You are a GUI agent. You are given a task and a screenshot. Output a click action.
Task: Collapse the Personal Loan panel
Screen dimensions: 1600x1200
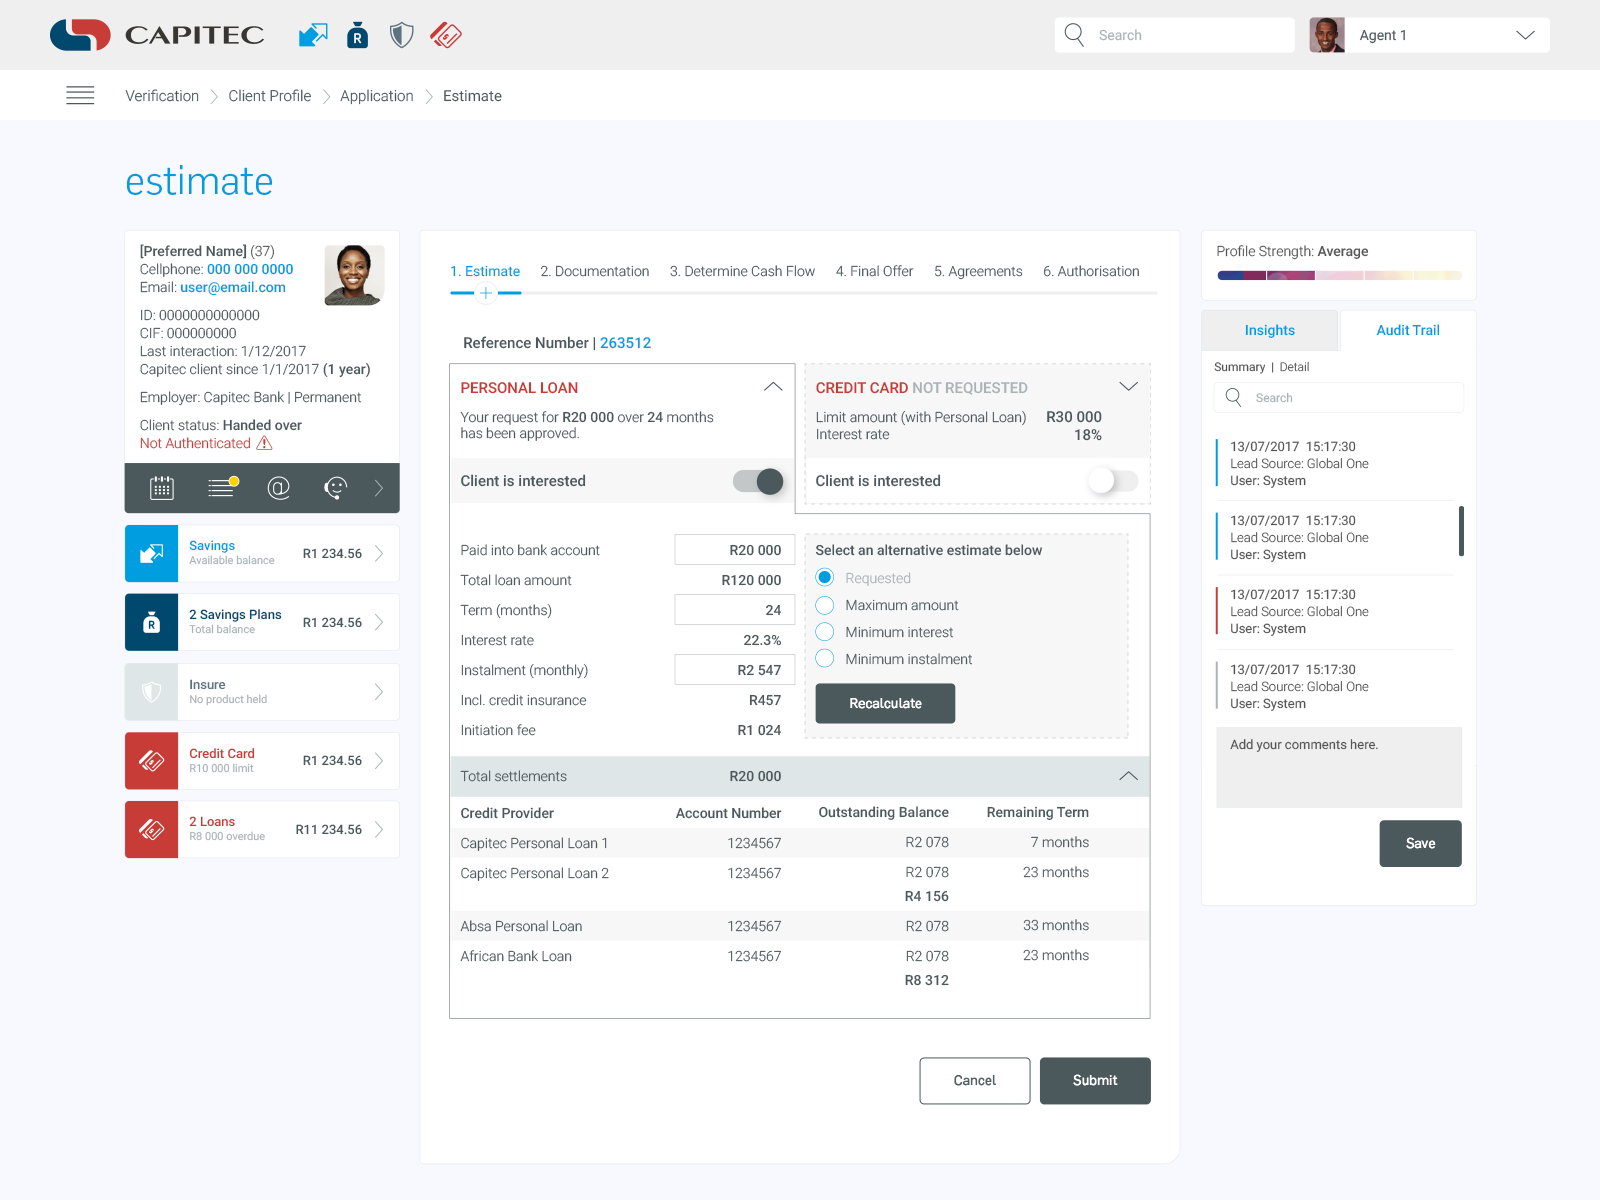[773, 387]
